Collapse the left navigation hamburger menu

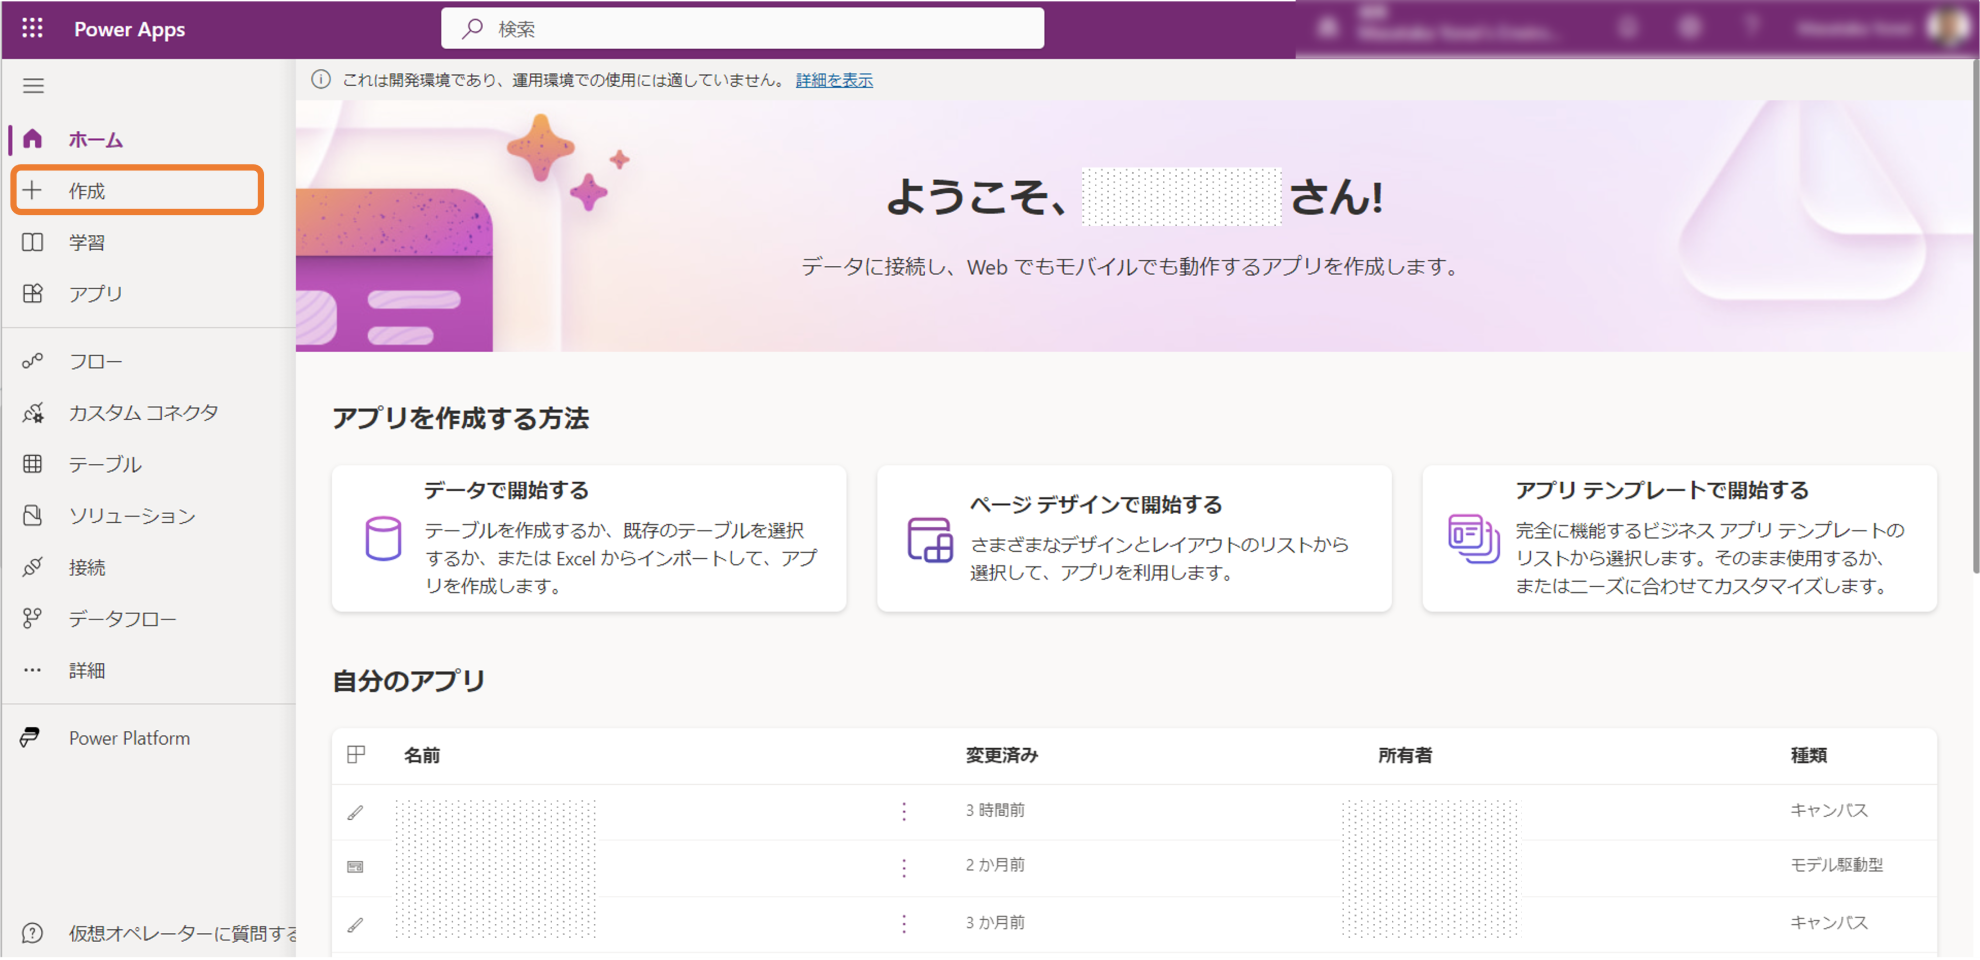click(33, 86)
